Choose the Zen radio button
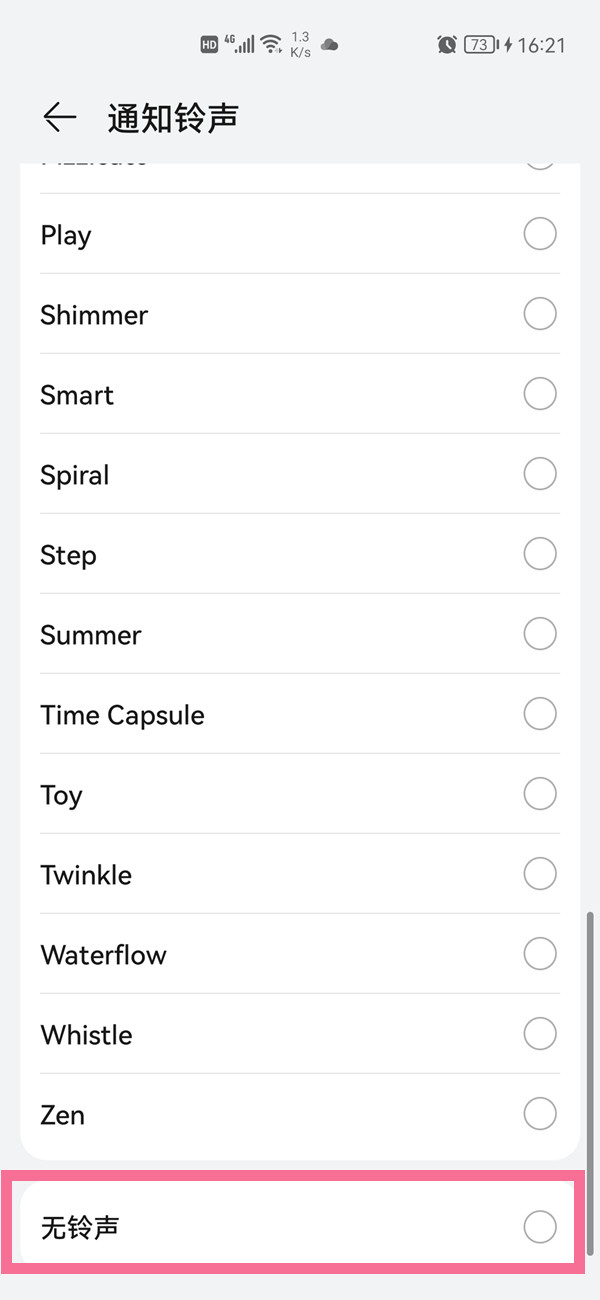Image resolution: width=600 pixels, height=1300 pixels. [540, 1114]
